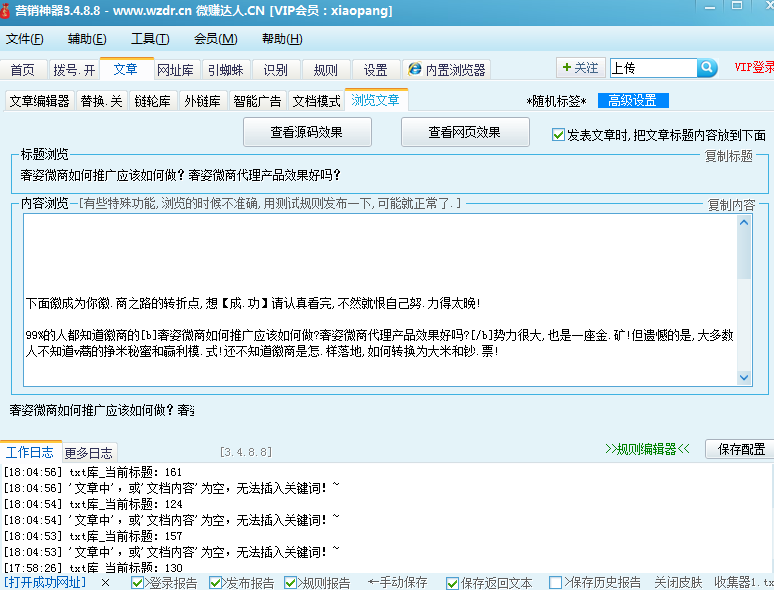This screenshot has height=590, width=774.
Task: Select the 文章 tab
Action: tap(126, 69)
